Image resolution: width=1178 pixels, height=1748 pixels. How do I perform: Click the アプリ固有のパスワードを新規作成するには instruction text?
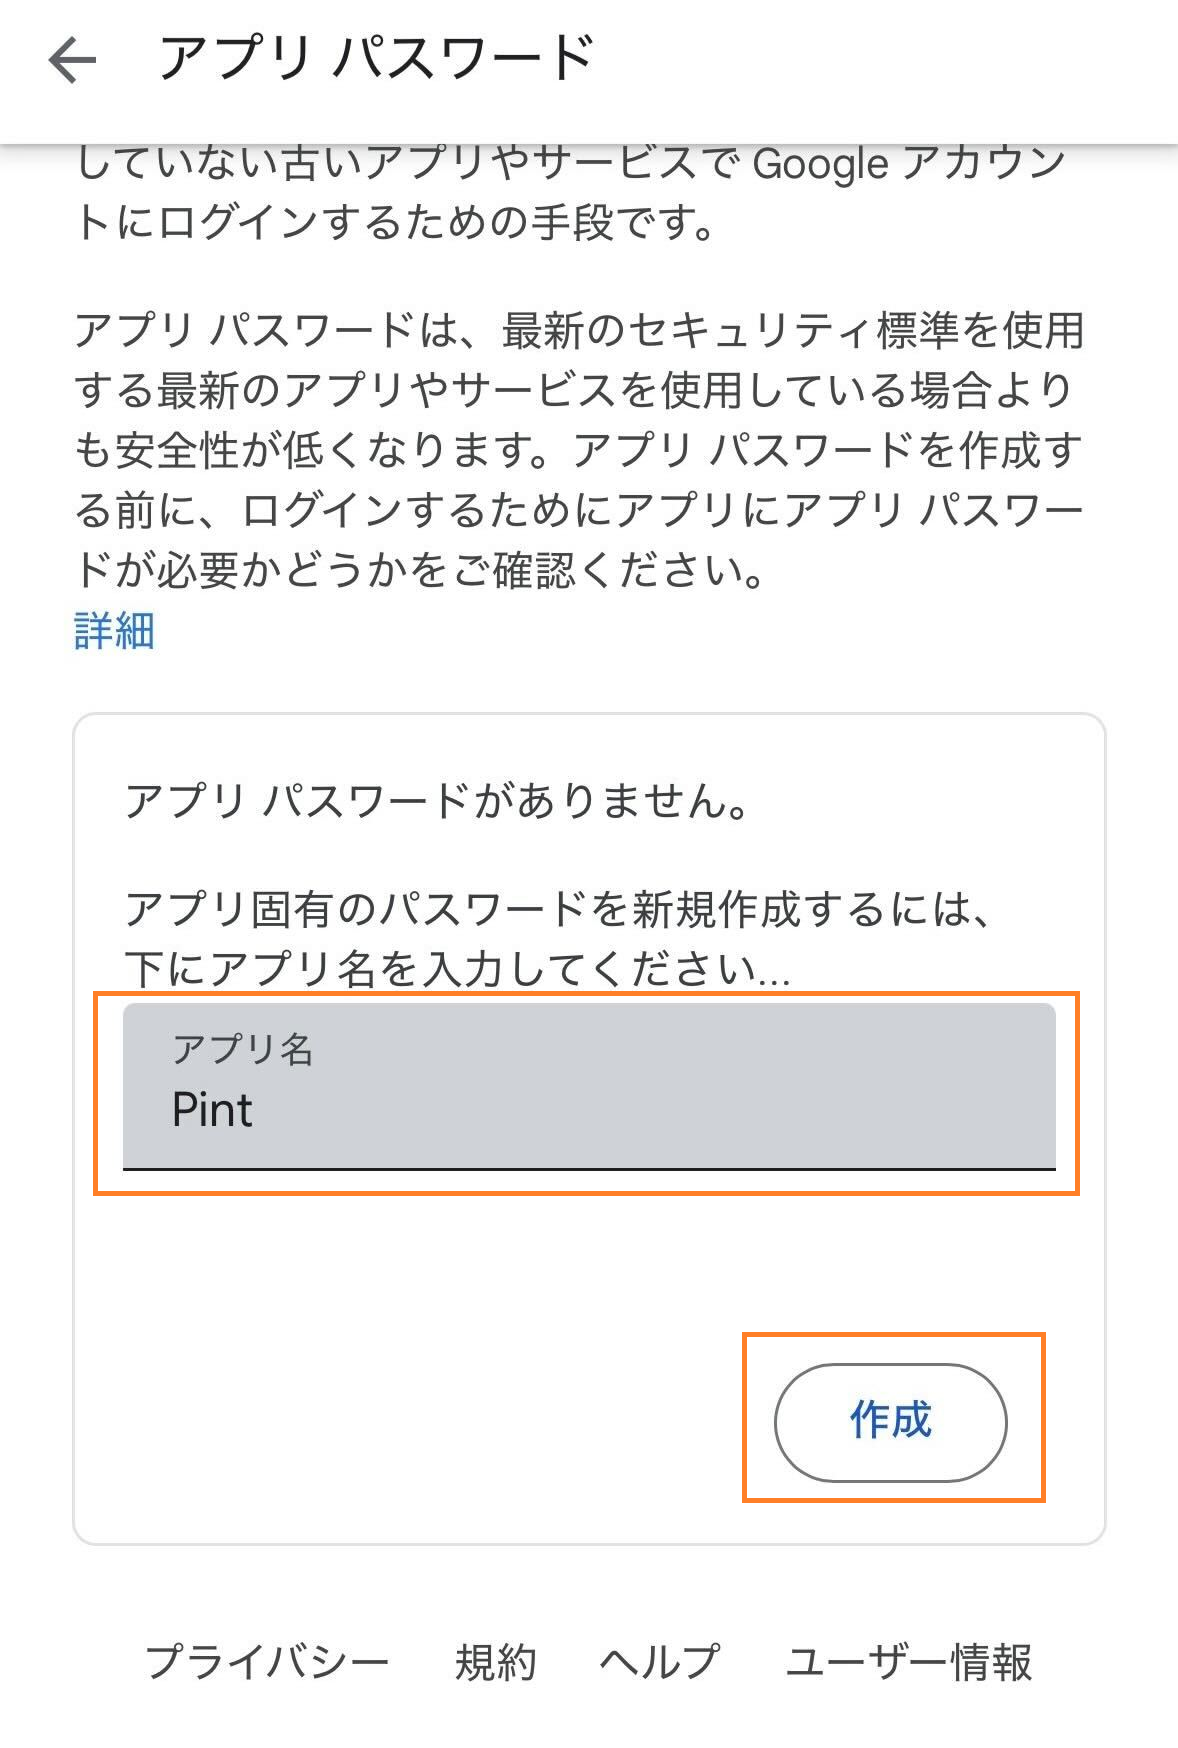[558, 908]
